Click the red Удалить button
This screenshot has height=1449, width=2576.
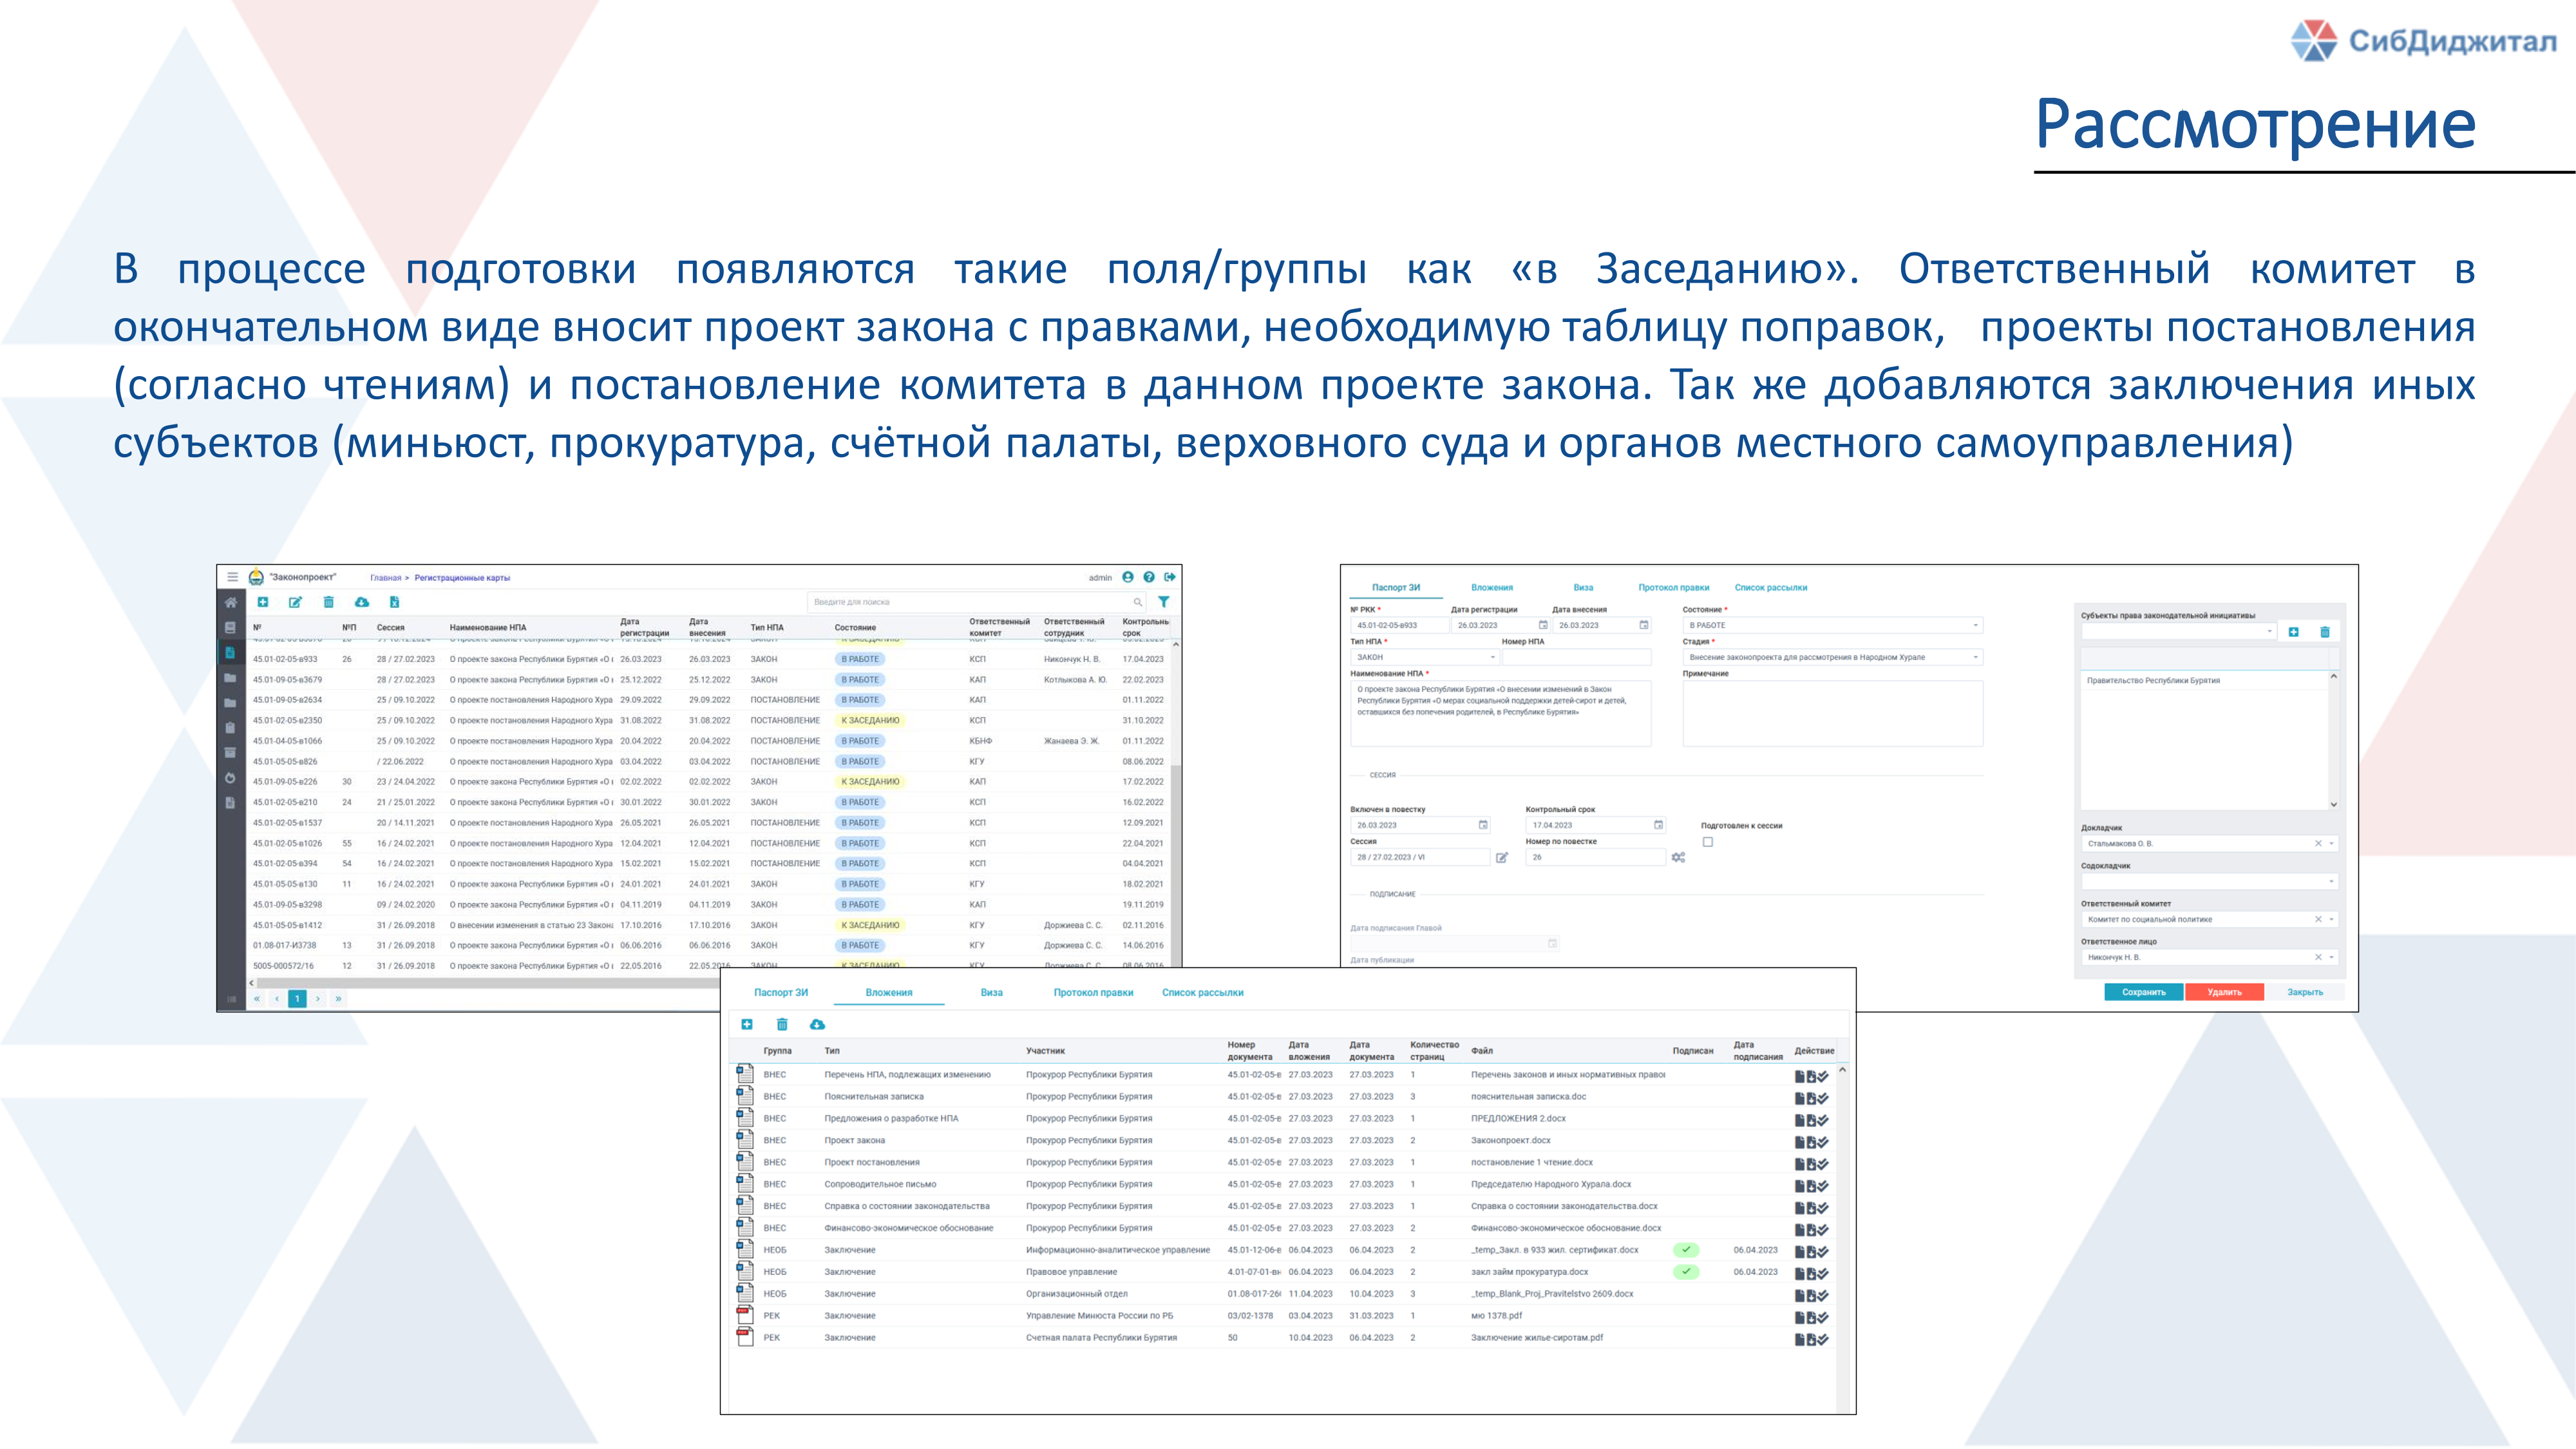pos(2224,992)
